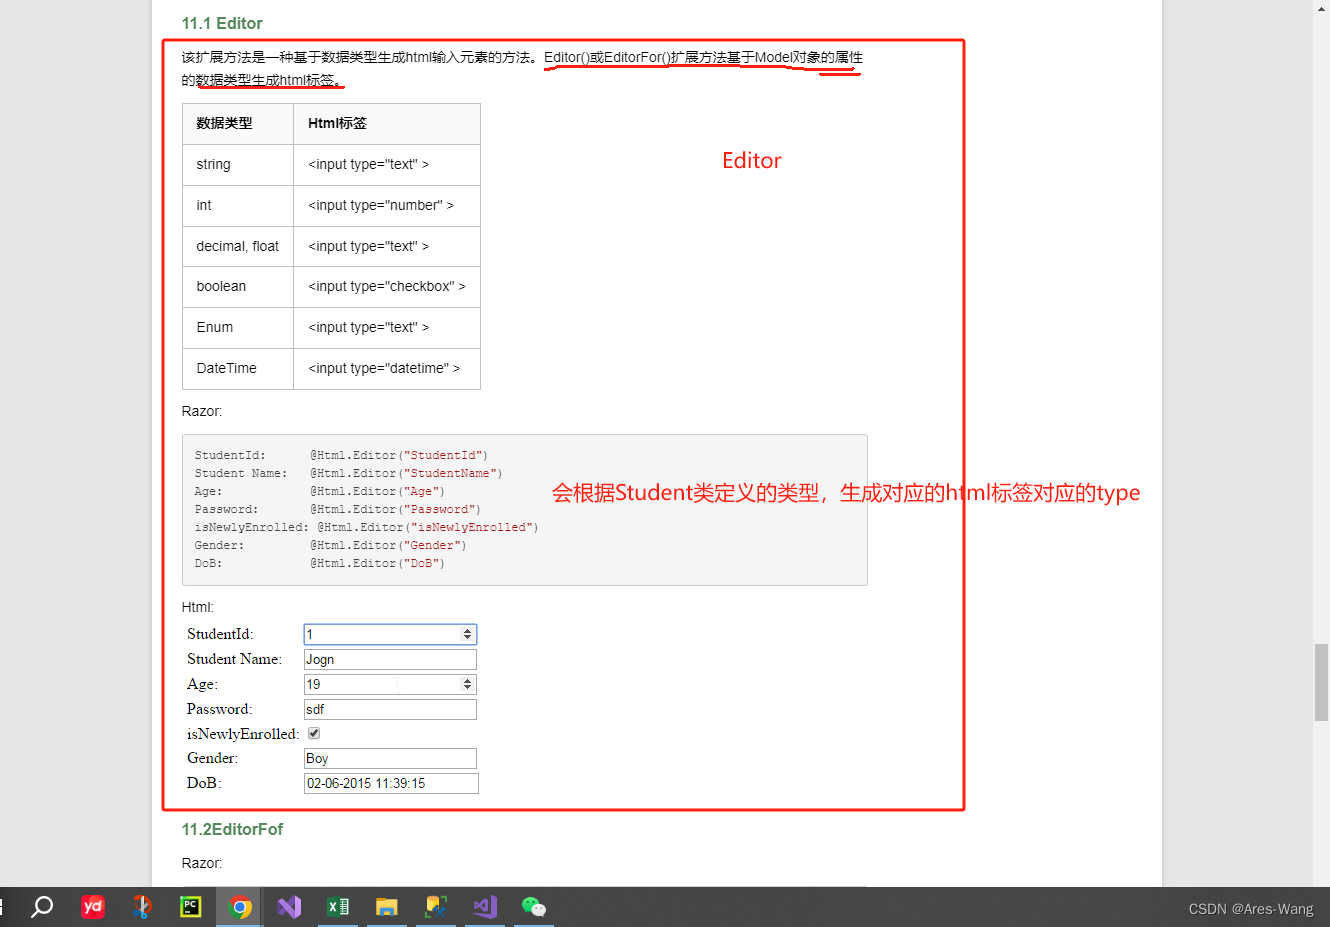Viewport: 1330px width, 927px height.
Task: Click the Age number spinner arrows
Action: 467,684
